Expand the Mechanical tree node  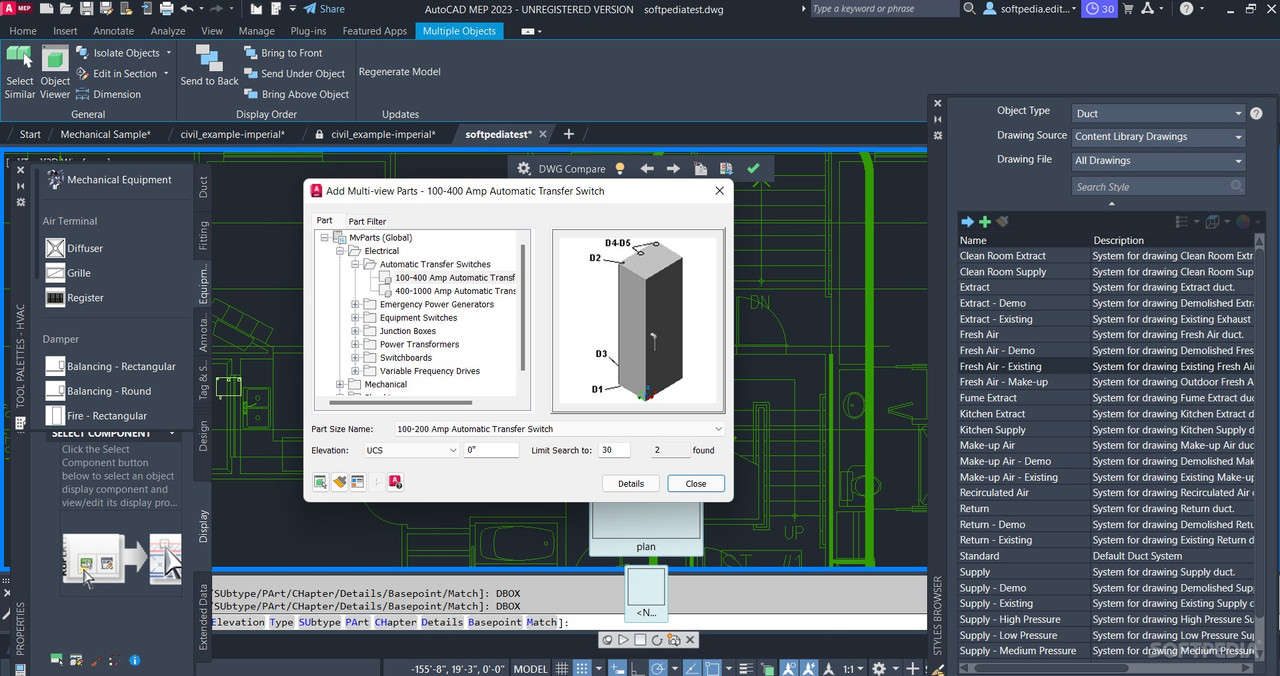340,384
